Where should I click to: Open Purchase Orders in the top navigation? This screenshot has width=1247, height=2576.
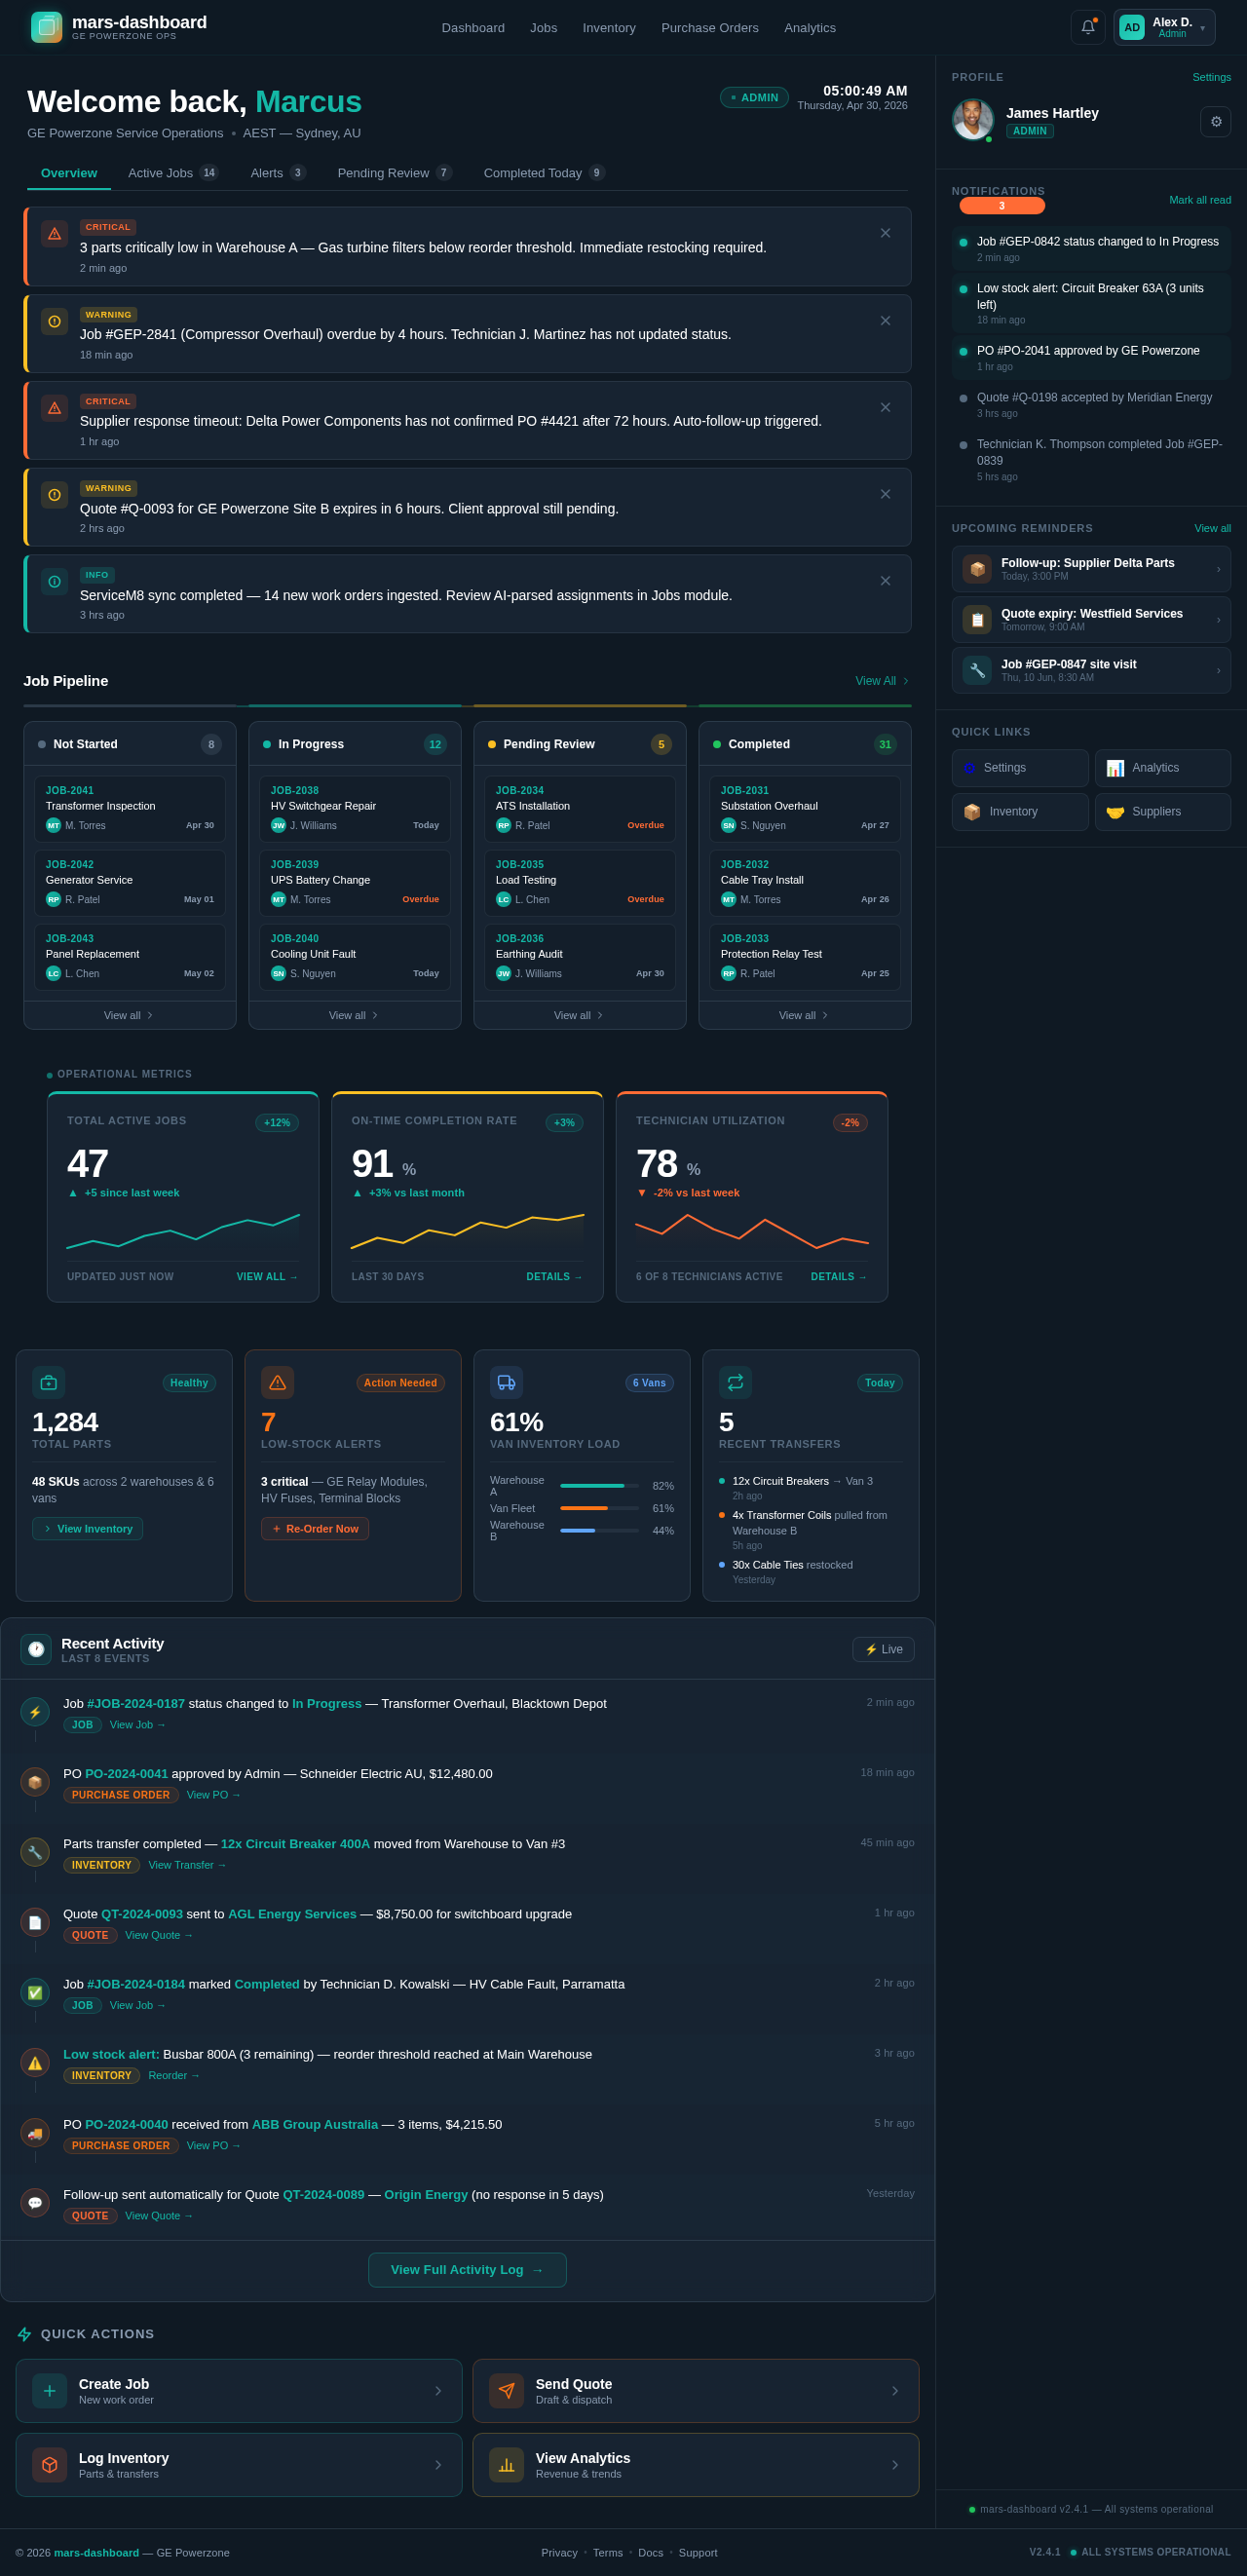click(710, 28)
